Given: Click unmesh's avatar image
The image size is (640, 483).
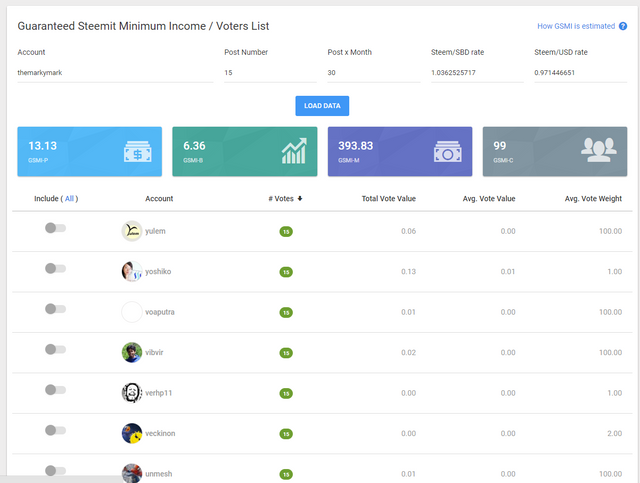Looking at the screenshot, I should (132, 473).
